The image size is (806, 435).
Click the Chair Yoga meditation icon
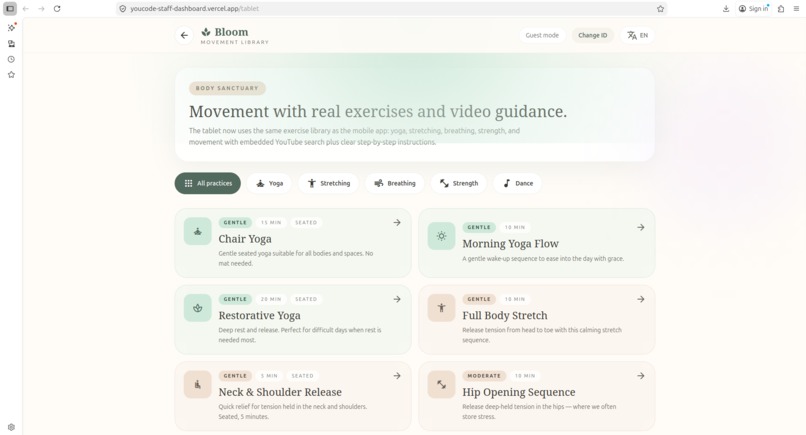point(197,231)
